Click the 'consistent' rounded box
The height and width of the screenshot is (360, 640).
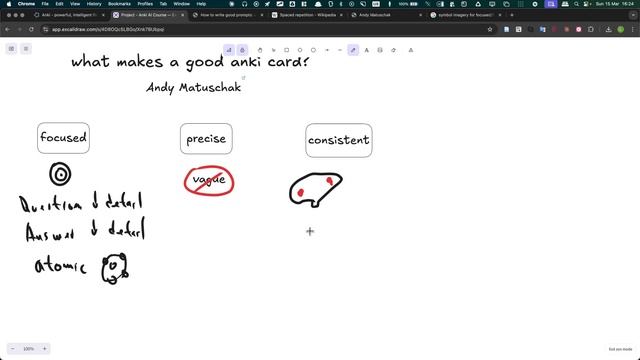click(x=339, y=140)
